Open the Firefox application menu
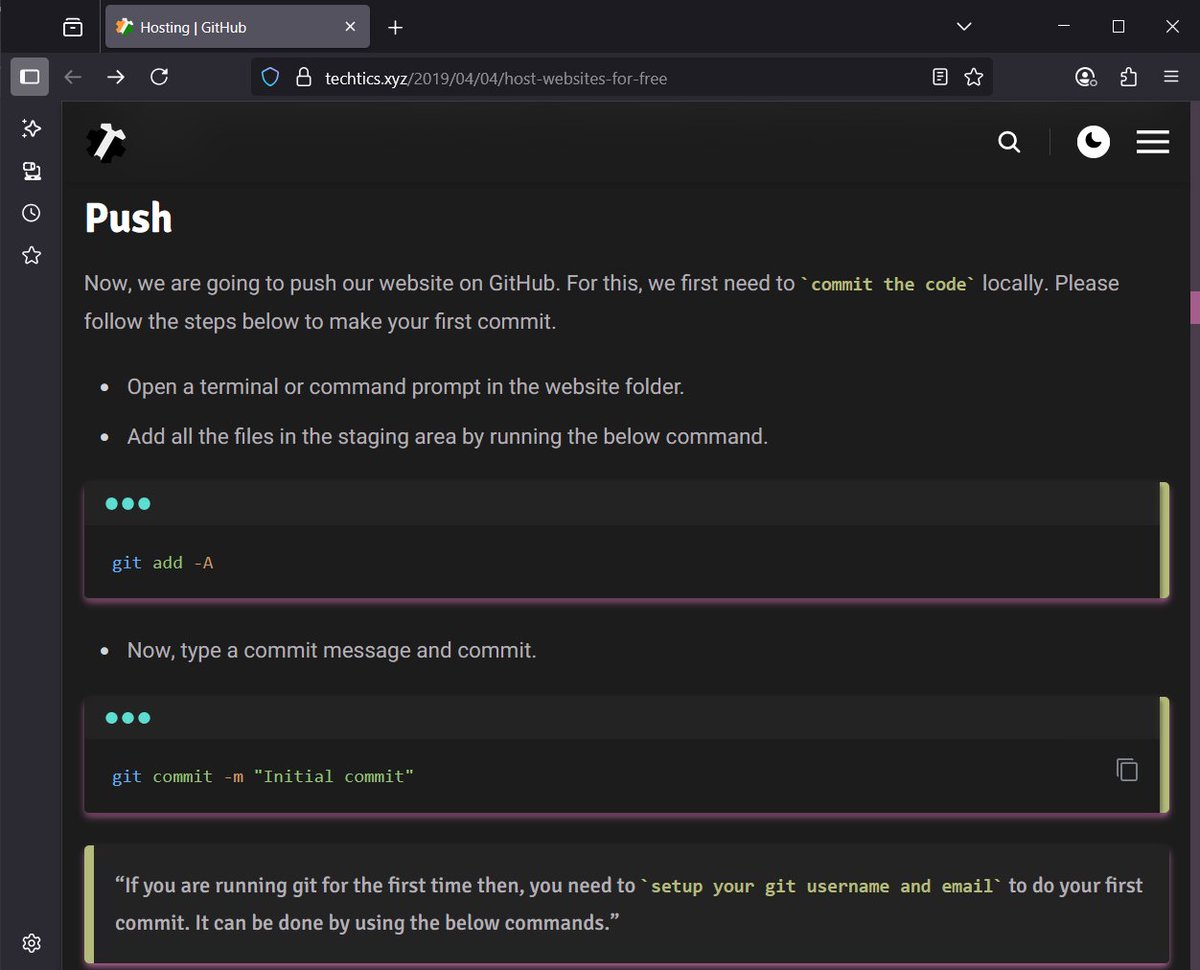Image resolution: width=1200 pixels, height=970 pixels. pos(1172,77)
